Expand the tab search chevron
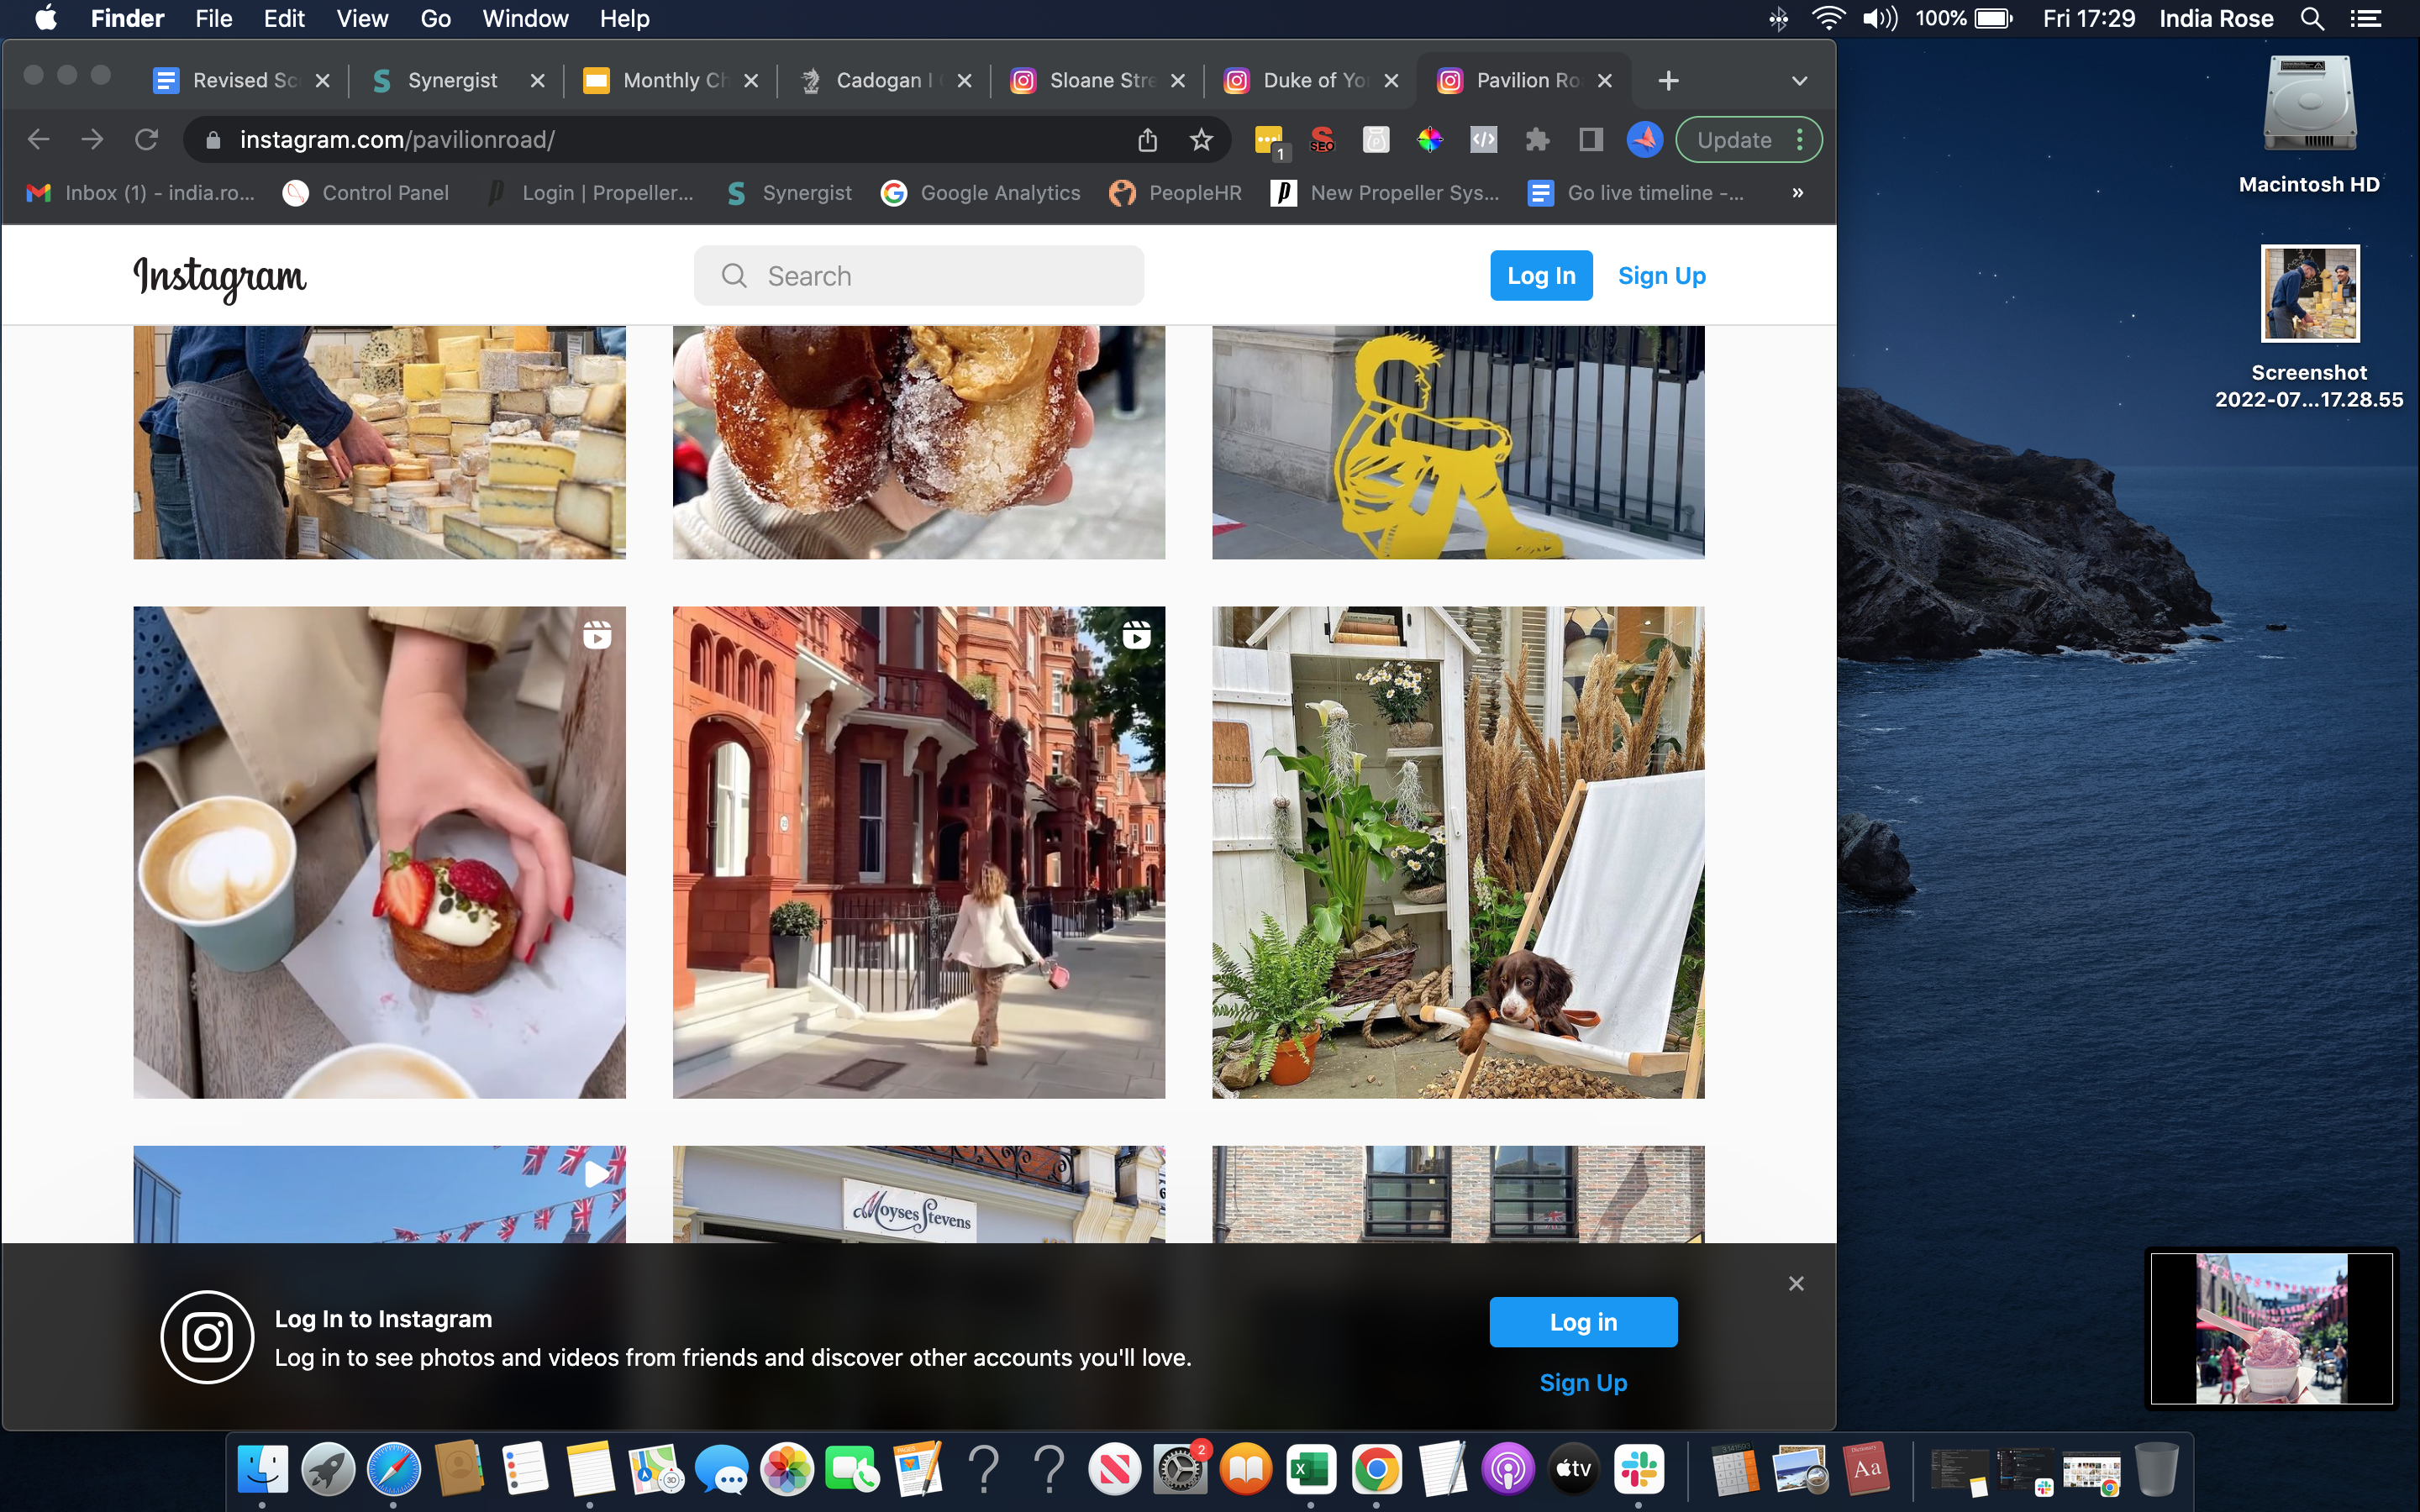 point(1799,81)
